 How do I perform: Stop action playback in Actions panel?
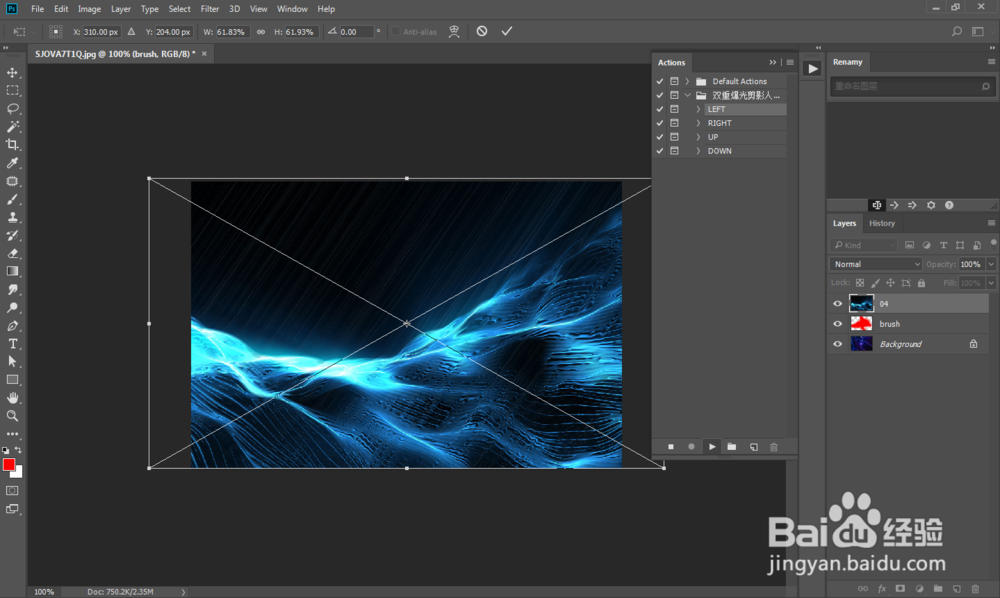[x=670, y=447]
